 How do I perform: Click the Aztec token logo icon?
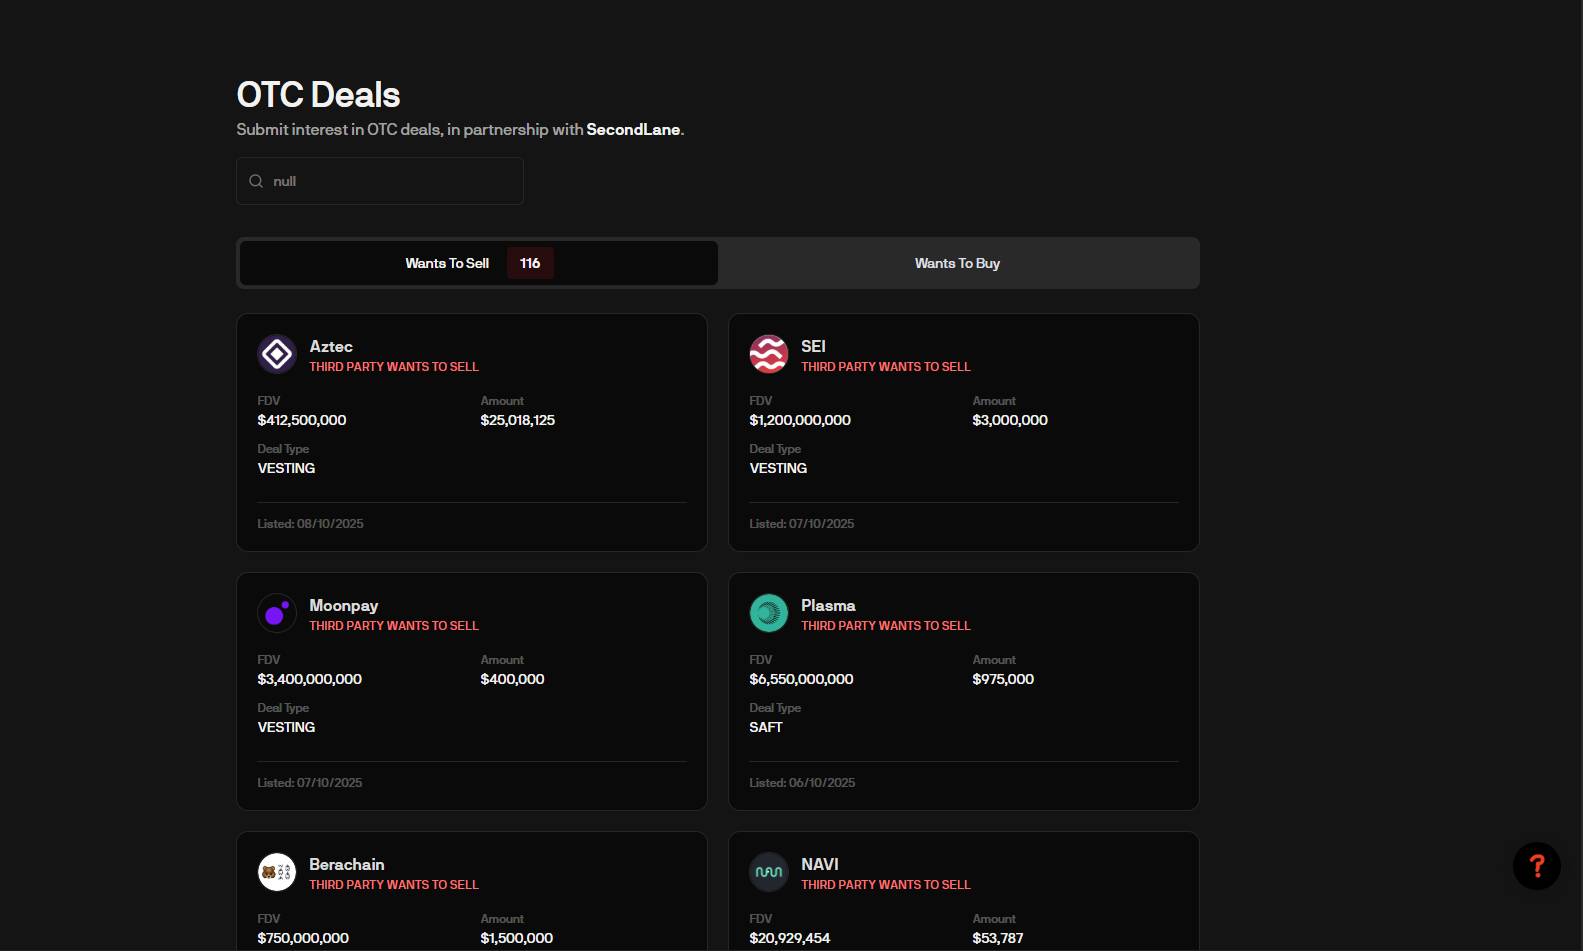[277, 354]
